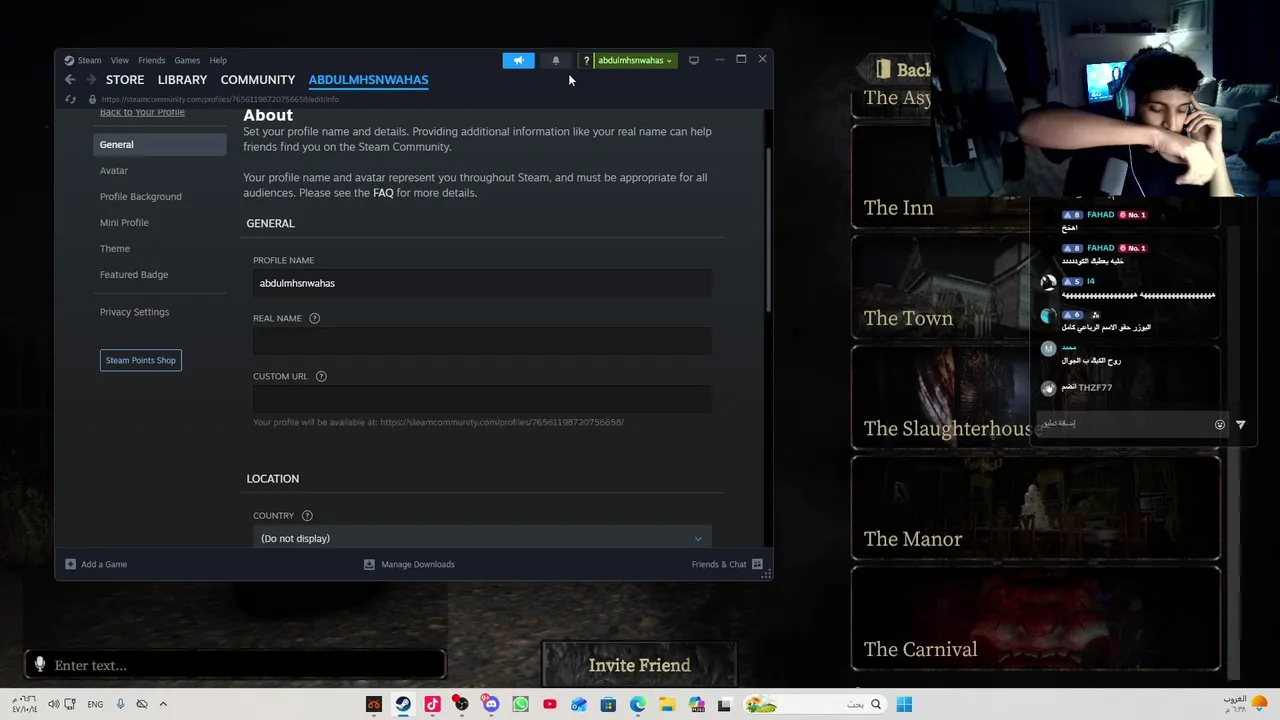
Task: Select General in profile sidebar
Action: point(160,144)
